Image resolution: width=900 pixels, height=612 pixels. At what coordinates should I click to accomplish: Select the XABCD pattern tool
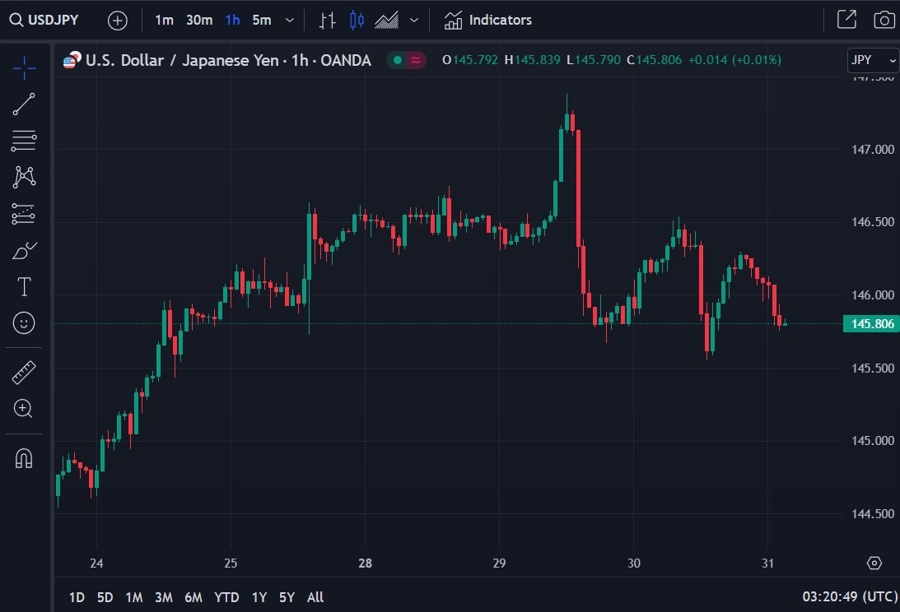point(24,177)
